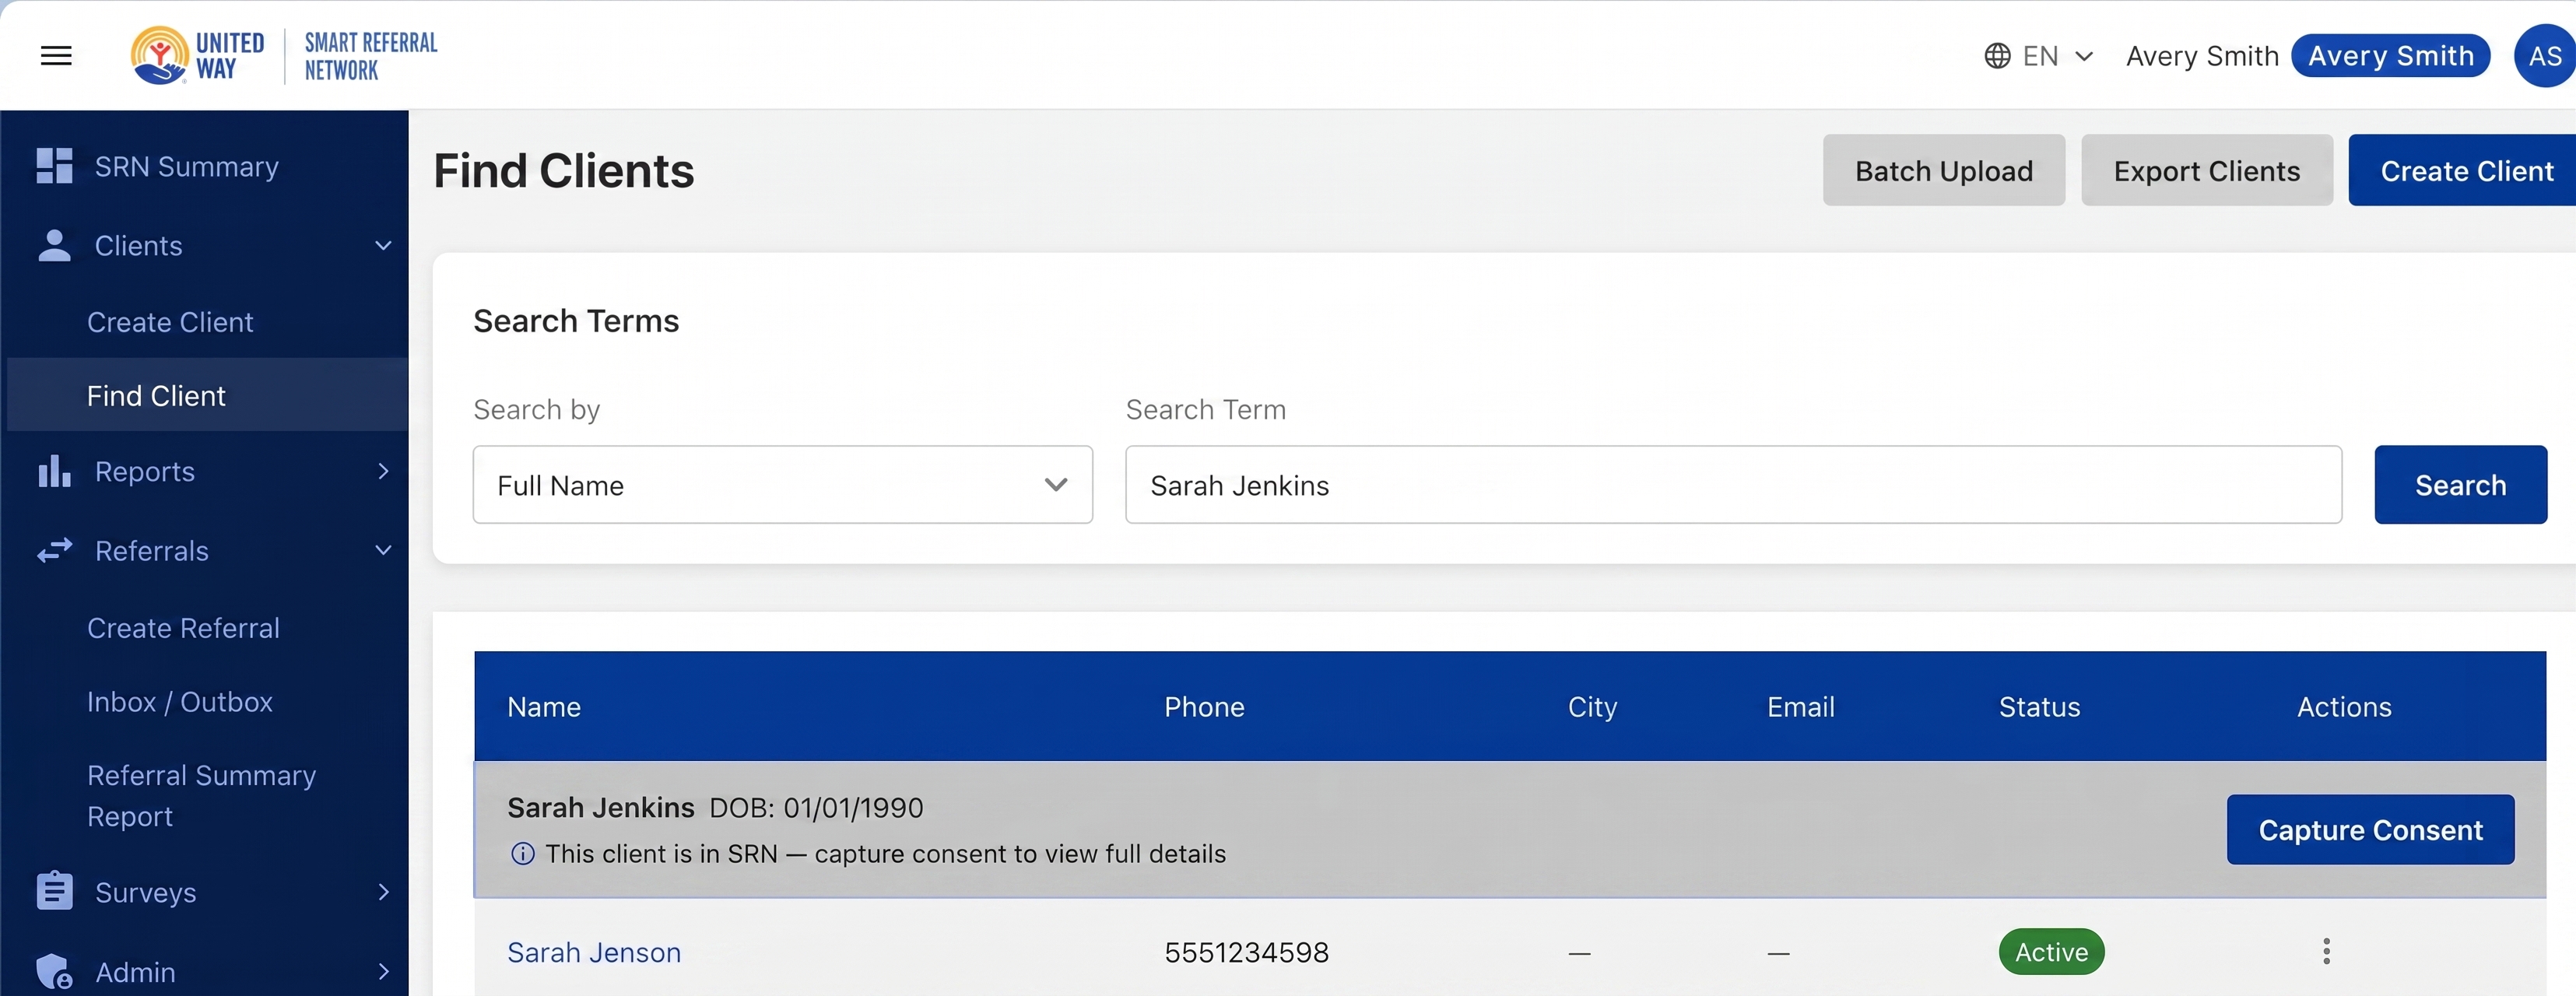Click the Search button
The height and width of the screenshot is (996, 2576).
click(x=2460, y=485)
